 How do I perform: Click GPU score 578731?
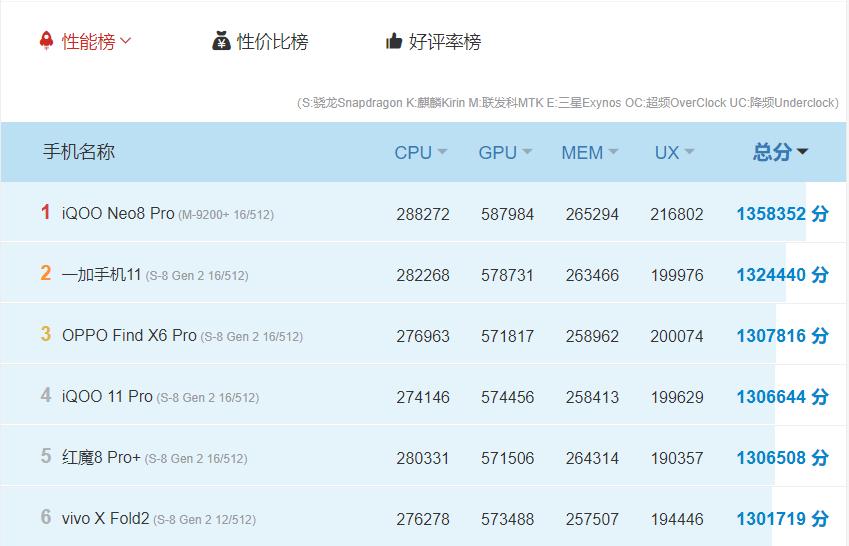507,275
